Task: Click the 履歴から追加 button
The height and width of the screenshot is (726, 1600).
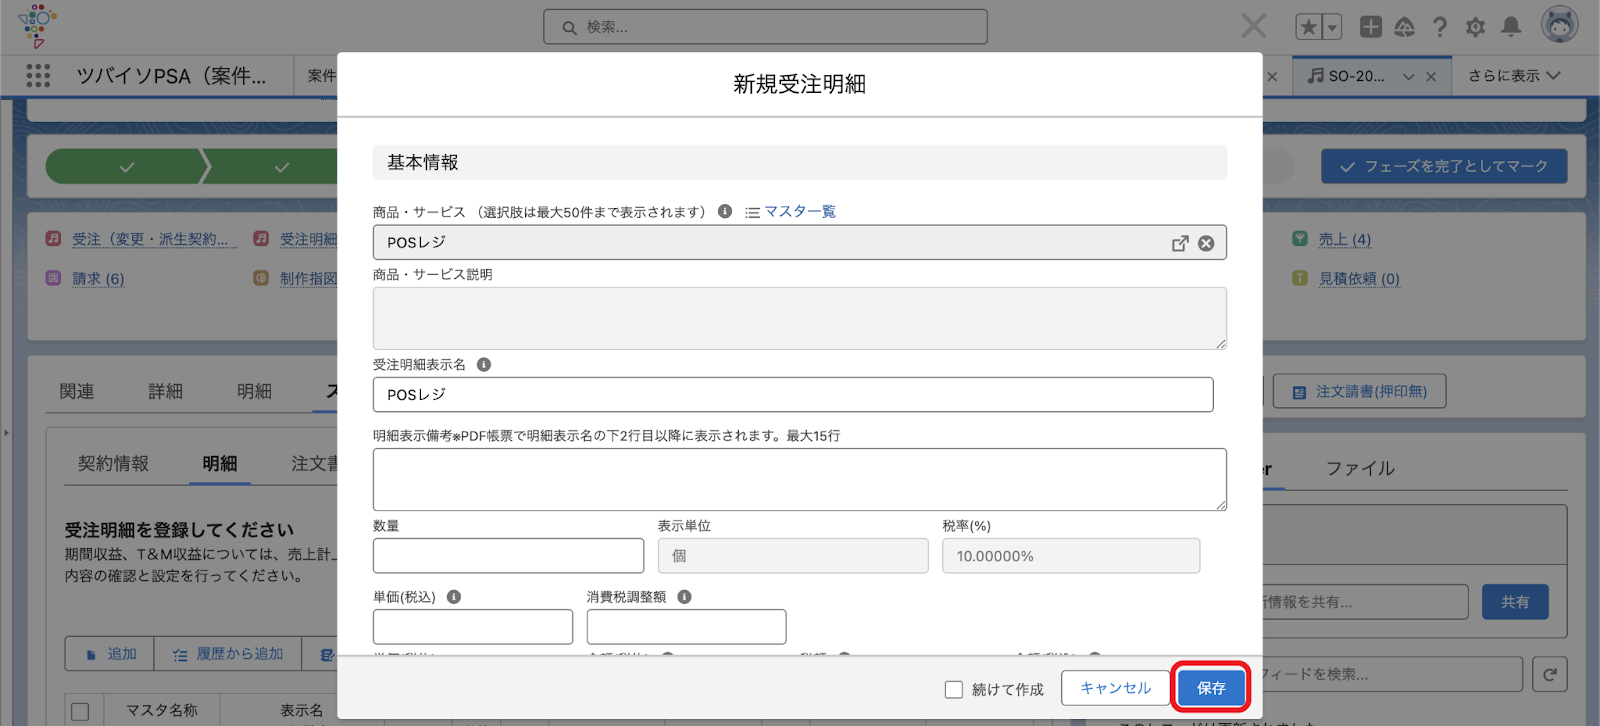Action: coord(228,654)
